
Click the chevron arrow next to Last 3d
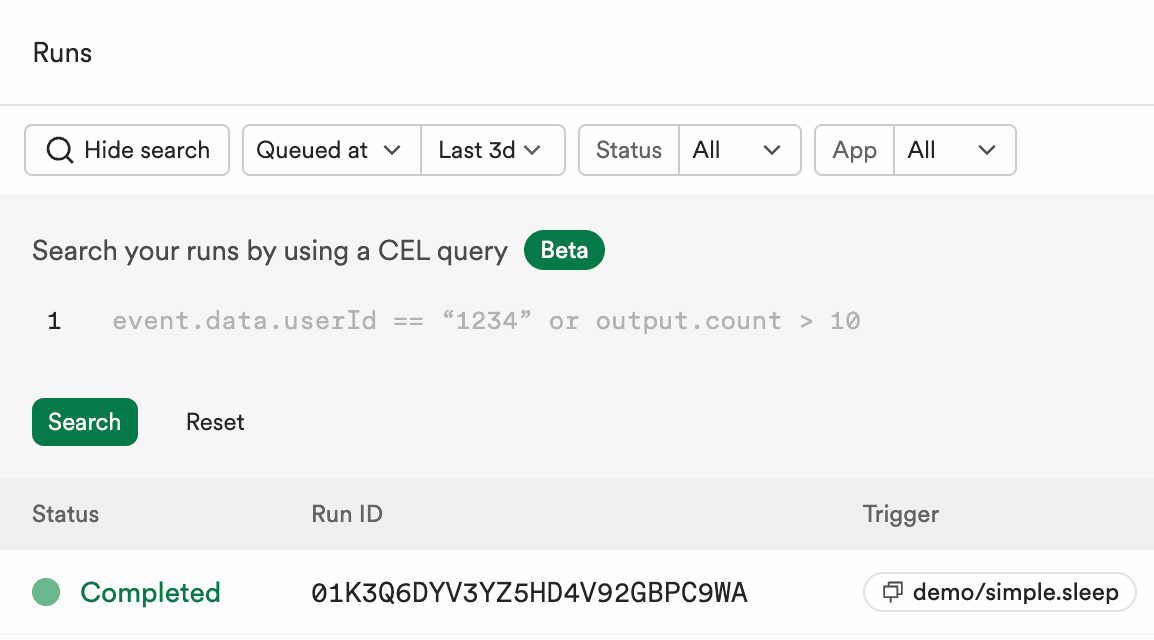coord(532,150)
